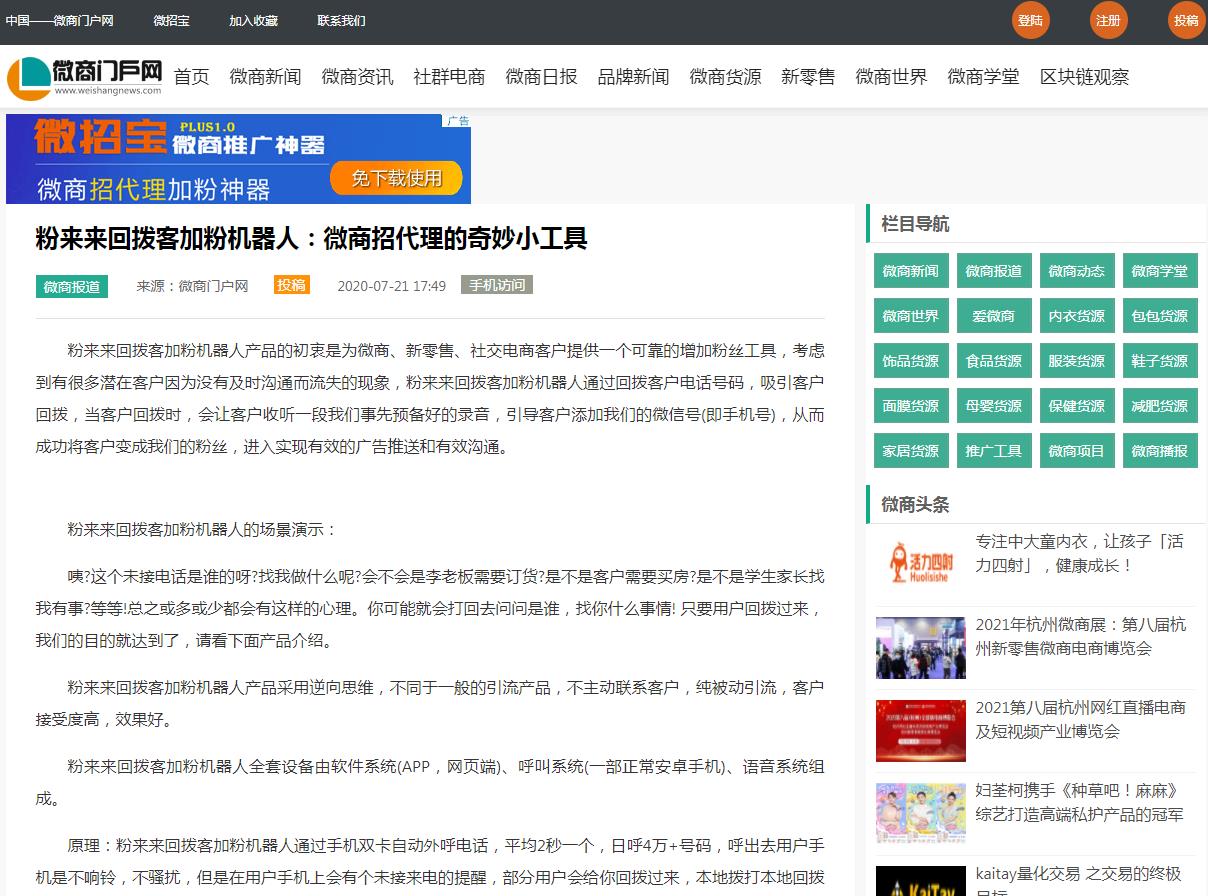Open 微商世界 in main navigation
1208x896 pixels.
(x=891, y=77)
